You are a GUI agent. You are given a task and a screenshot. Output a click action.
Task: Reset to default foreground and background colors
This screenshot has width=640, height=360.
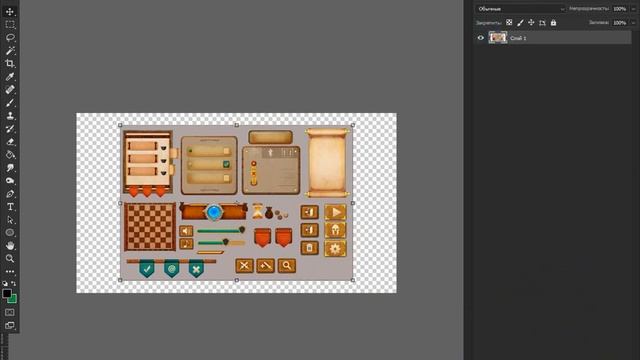point(5,283)
